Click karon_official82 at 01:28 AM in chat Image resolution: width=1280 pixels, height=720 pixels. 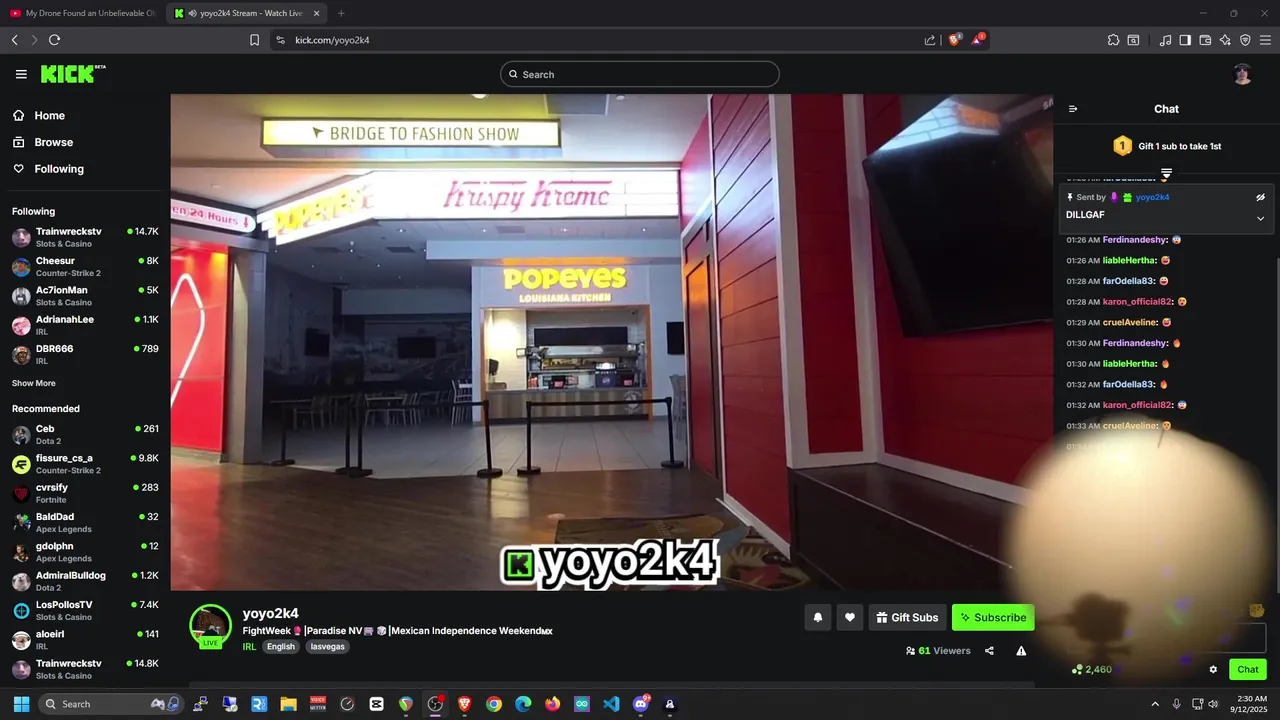pyautogui.click(x=1138, y=302)
